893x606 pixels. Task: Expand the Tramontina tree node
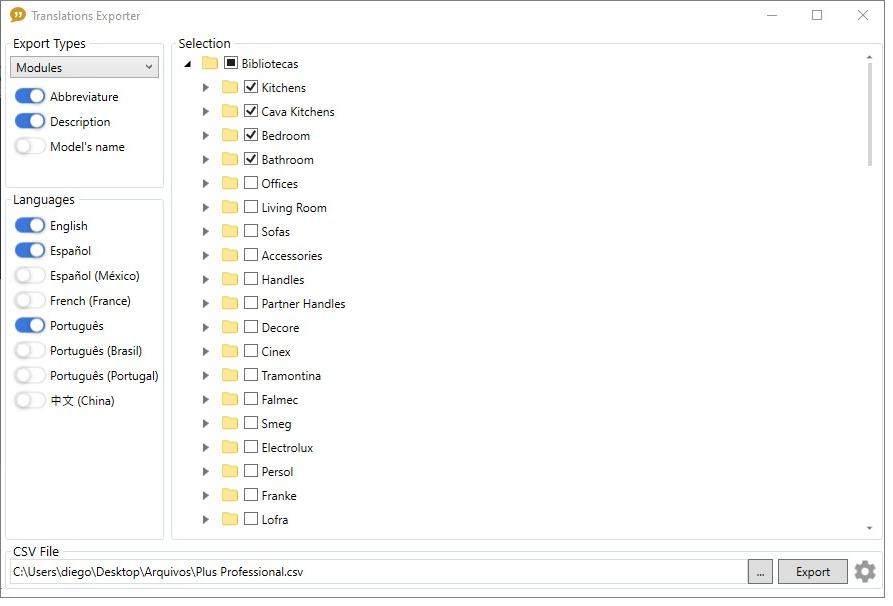click(207, 376)
